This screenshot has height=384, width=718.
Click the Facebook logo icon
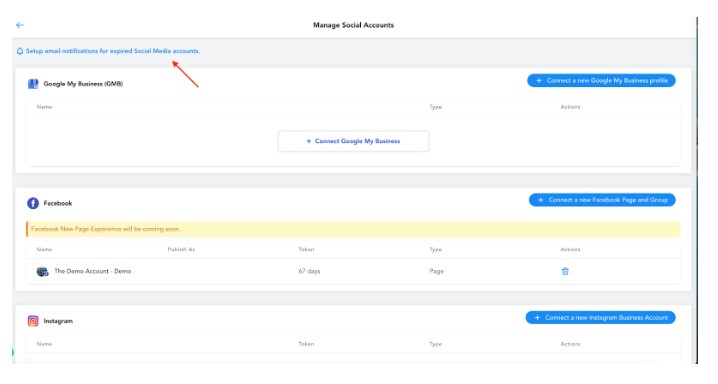tap(33, 203)
